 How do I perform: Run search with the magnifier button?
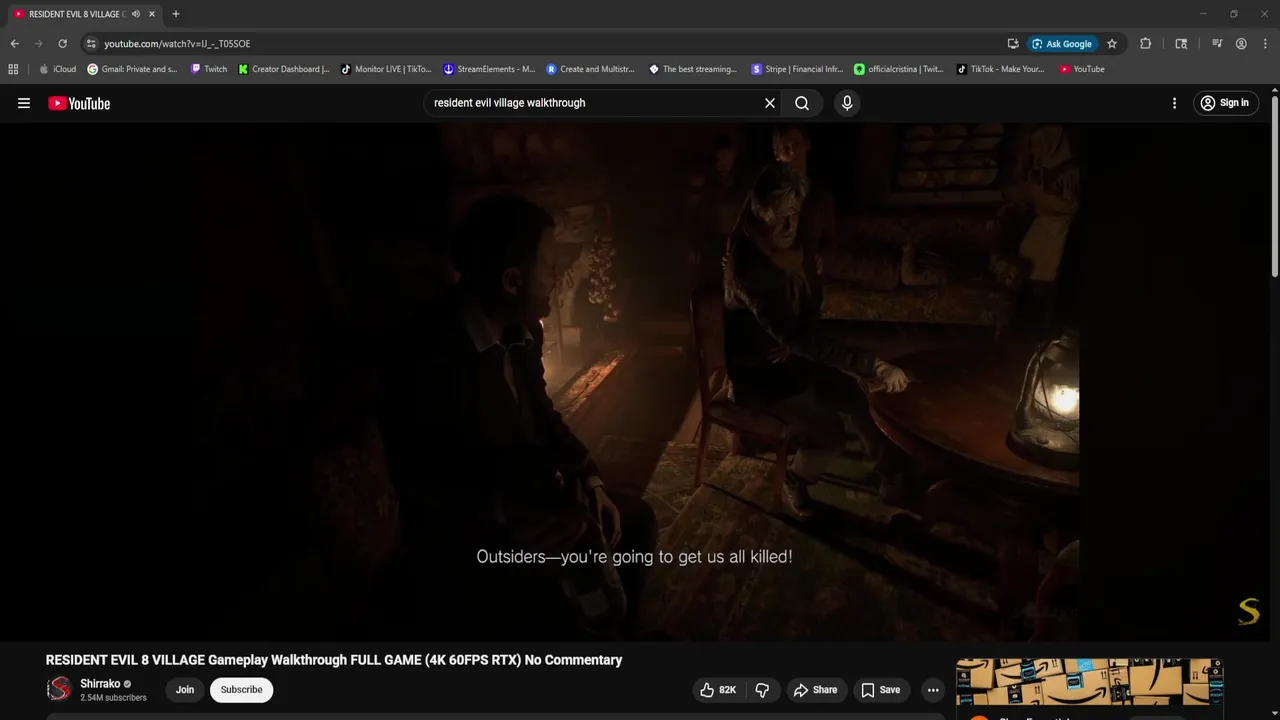coord(802,103)
